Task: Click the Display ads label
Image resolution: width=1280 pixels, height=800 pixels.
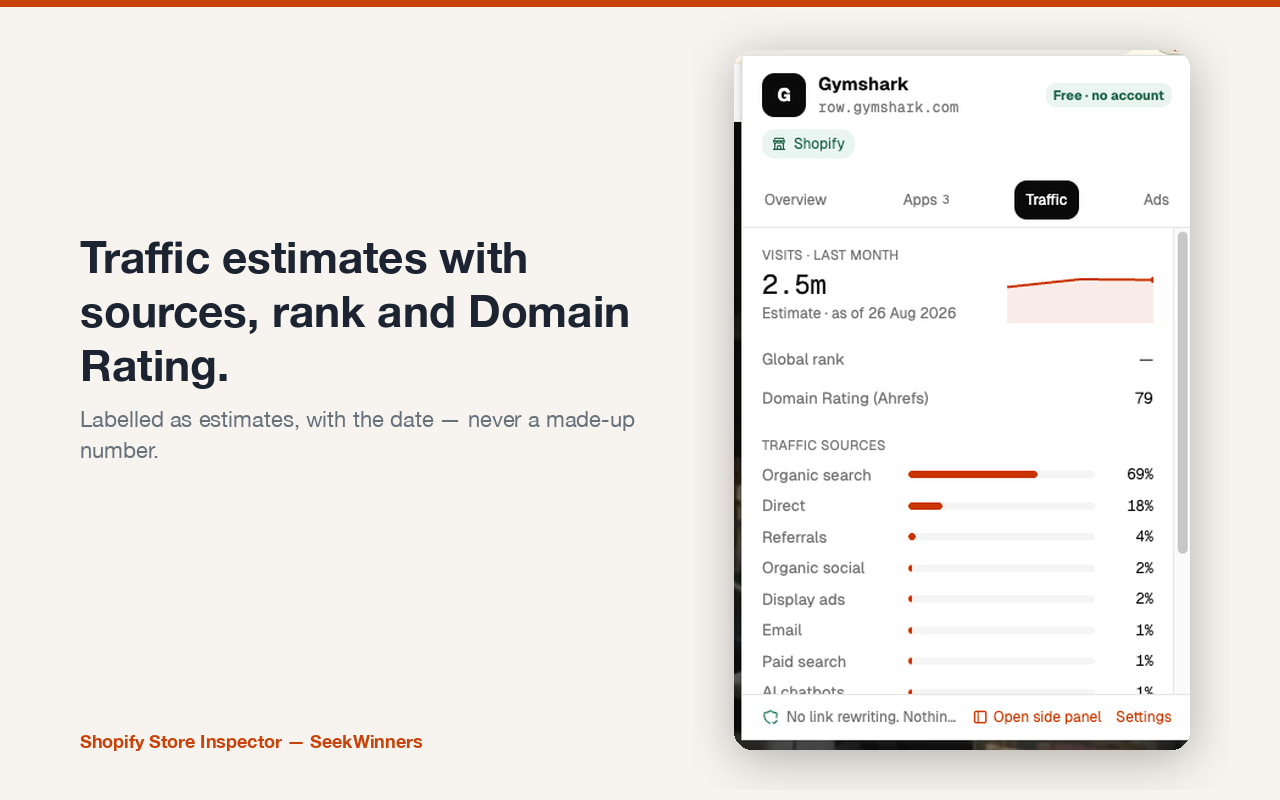Action: 803,600
